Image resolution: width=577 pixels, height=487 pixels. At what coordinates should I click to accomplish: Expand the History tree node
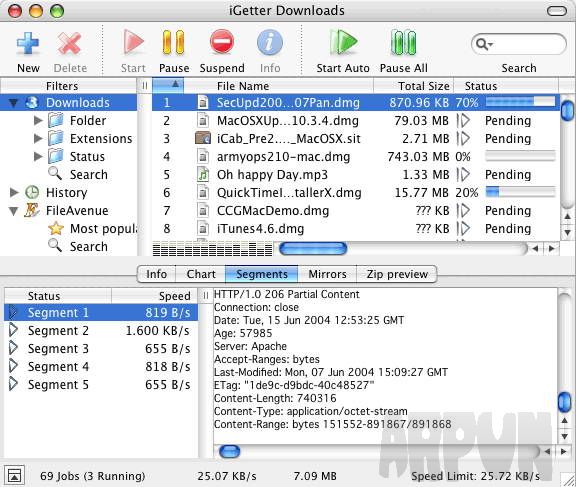(x=14, y=192)
